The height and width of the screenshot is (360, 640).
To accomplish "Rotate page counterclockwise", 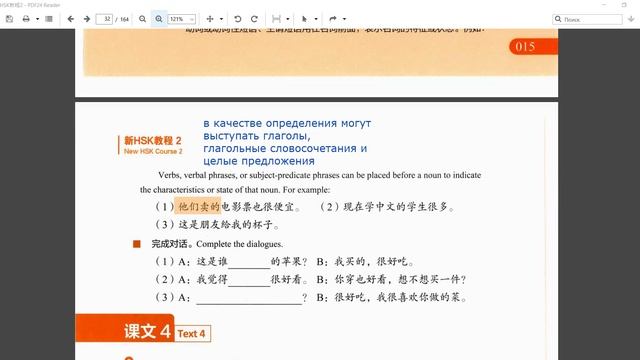I will 238,19.
